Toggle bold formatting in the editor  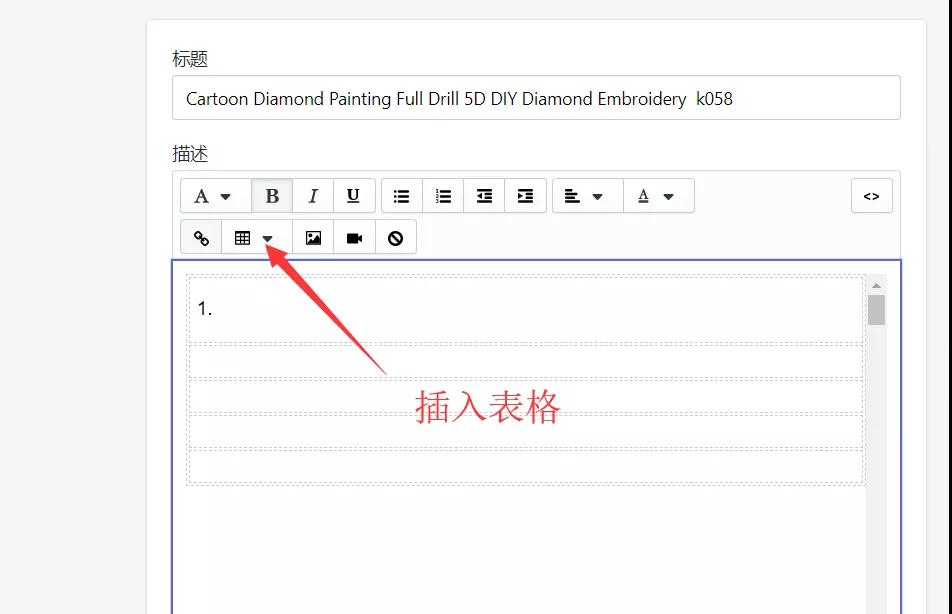(271, 196)
